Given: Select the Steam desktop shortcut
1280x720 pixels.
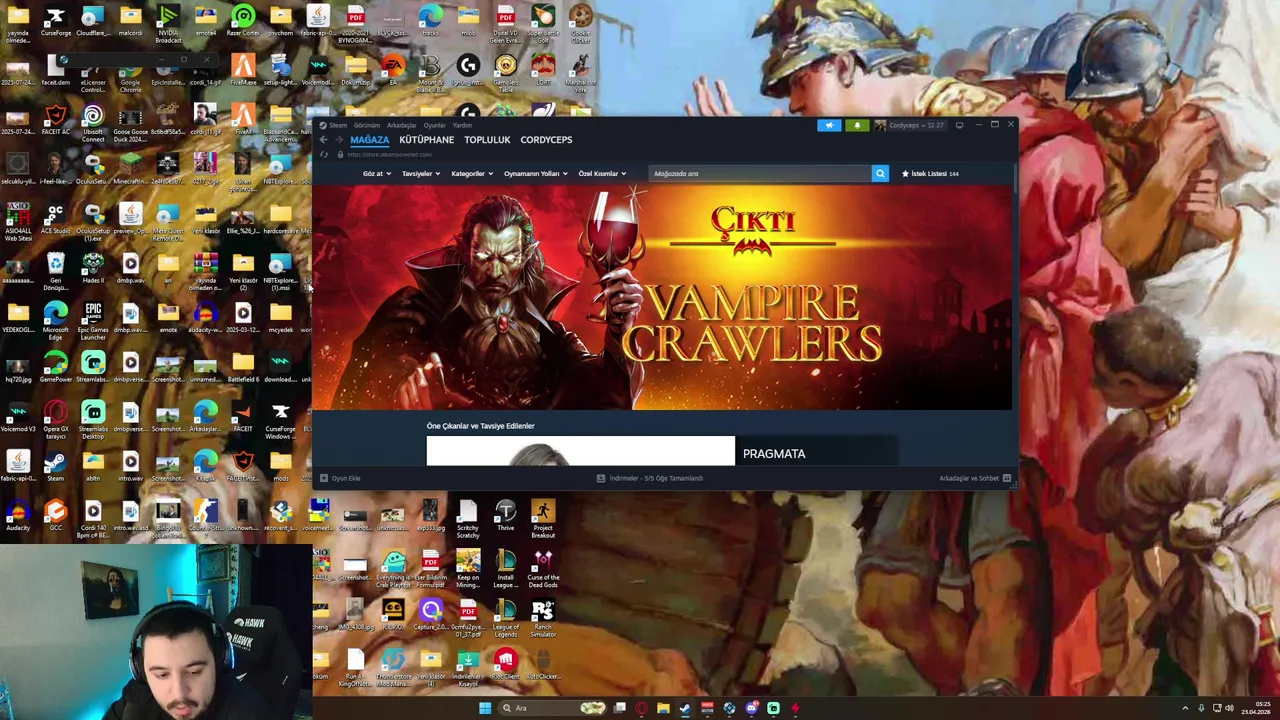Looking at the screenshot, I should [x=55, y=465].
